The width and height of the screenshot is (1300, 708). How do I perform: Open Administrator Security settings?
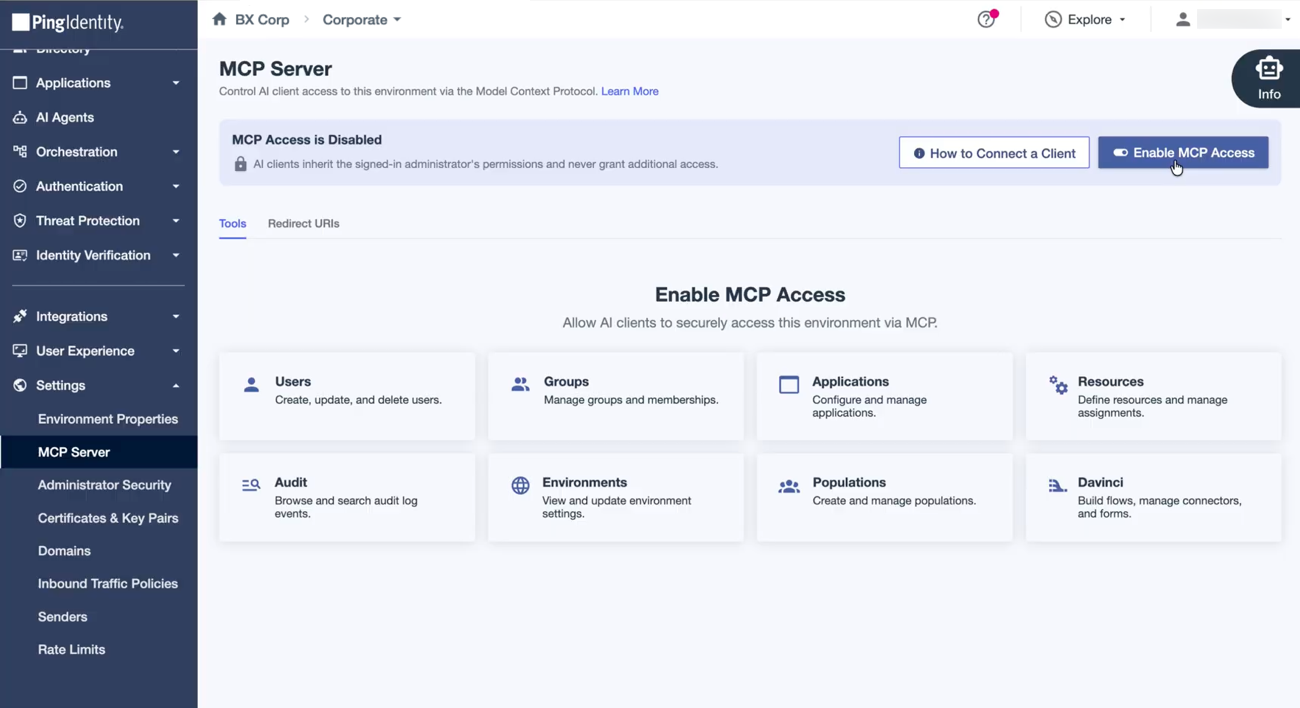coord(105,485)
